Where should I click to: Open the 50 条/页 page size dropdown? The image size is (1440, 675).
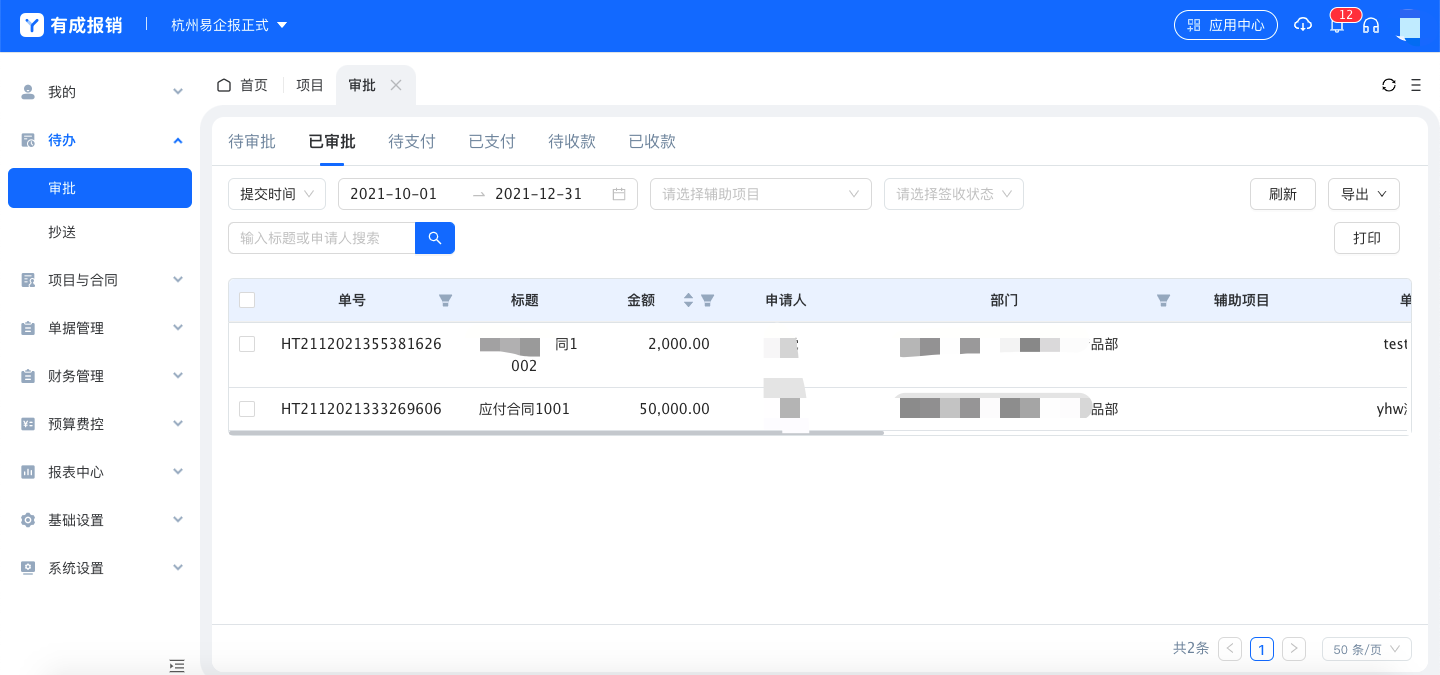(1367, 649)
